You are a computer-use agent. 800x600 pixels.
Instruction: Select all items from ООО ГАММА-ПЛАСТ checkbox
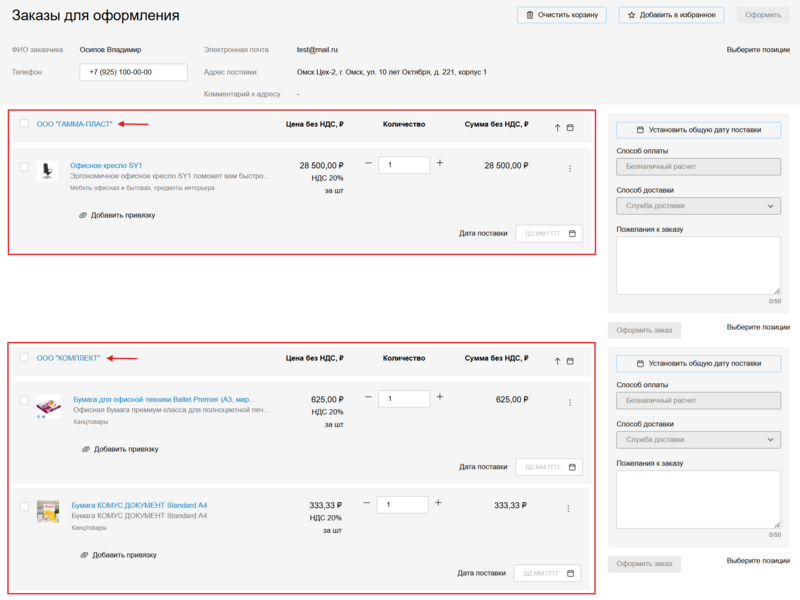[x=24, y=124]
